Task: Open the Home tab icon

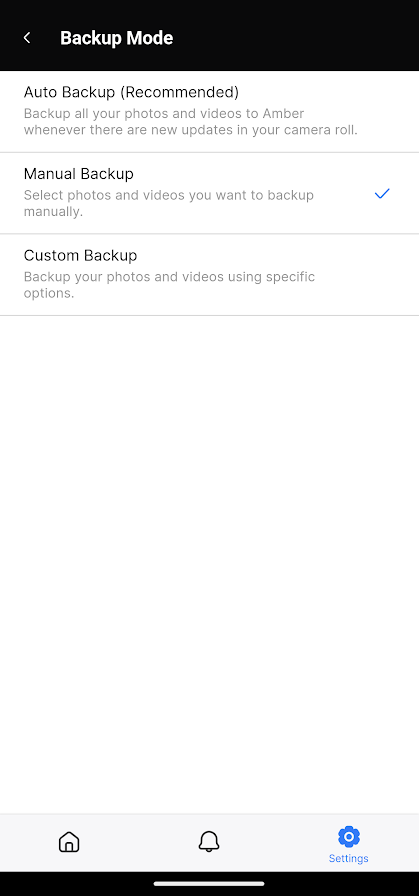Action: 69,842
